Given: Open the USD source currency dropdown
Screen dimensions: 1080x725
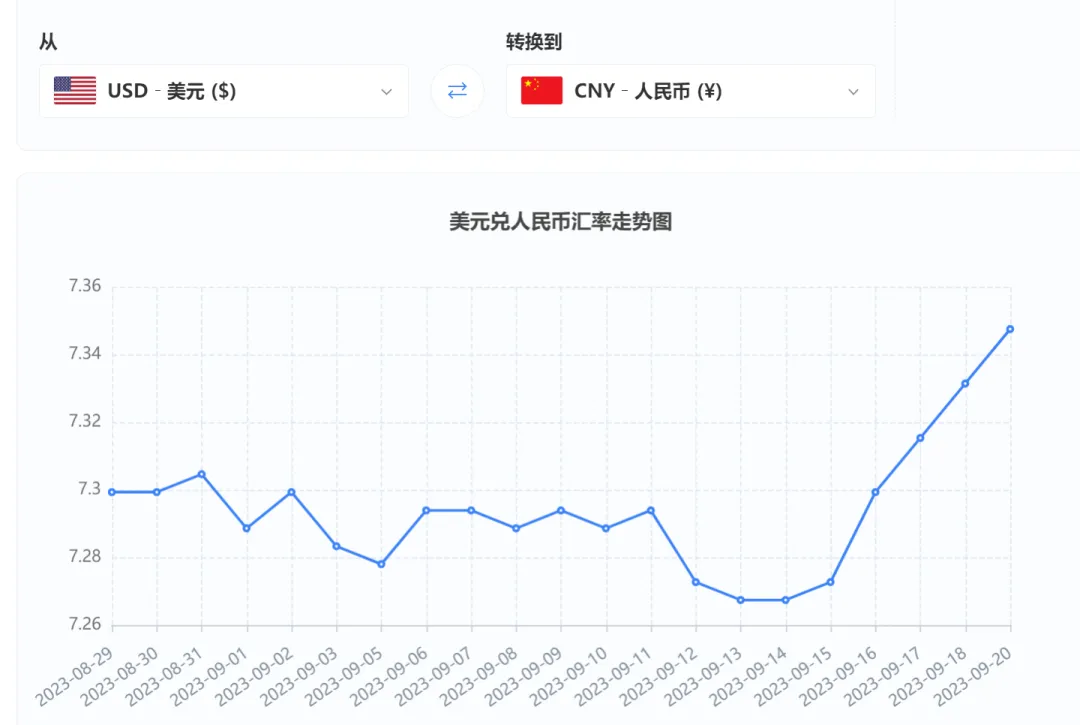Looking at the screenshot, I should (224, 91).
